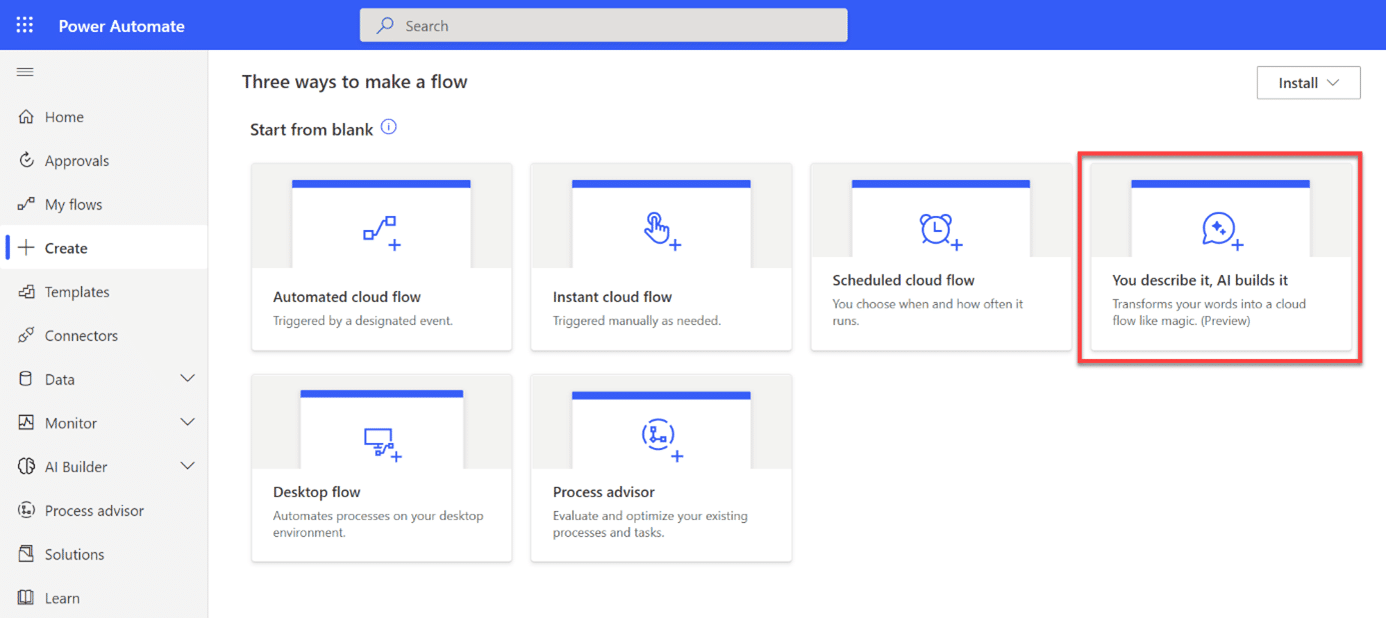Click info icon beside Start from blank
This screenshot has height=618, width=1386.
coord(389,127)
